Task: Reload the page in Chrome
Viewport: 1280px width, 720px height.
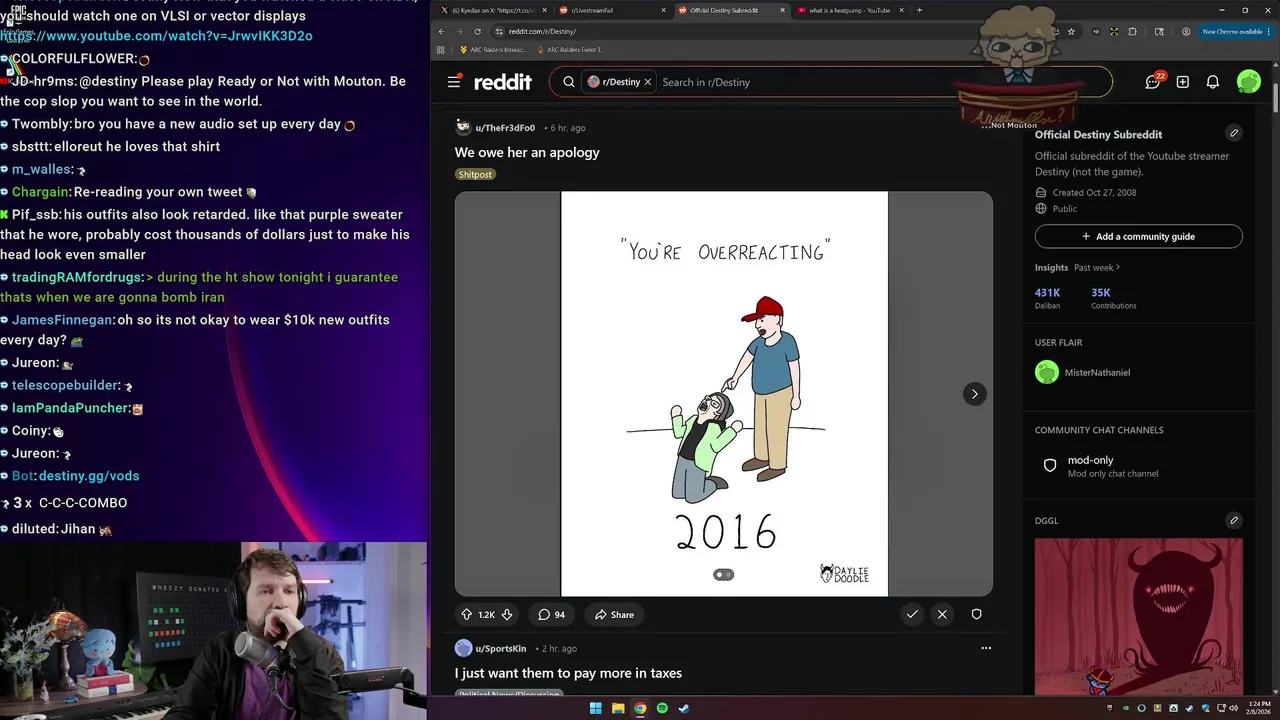Action: 477,31
